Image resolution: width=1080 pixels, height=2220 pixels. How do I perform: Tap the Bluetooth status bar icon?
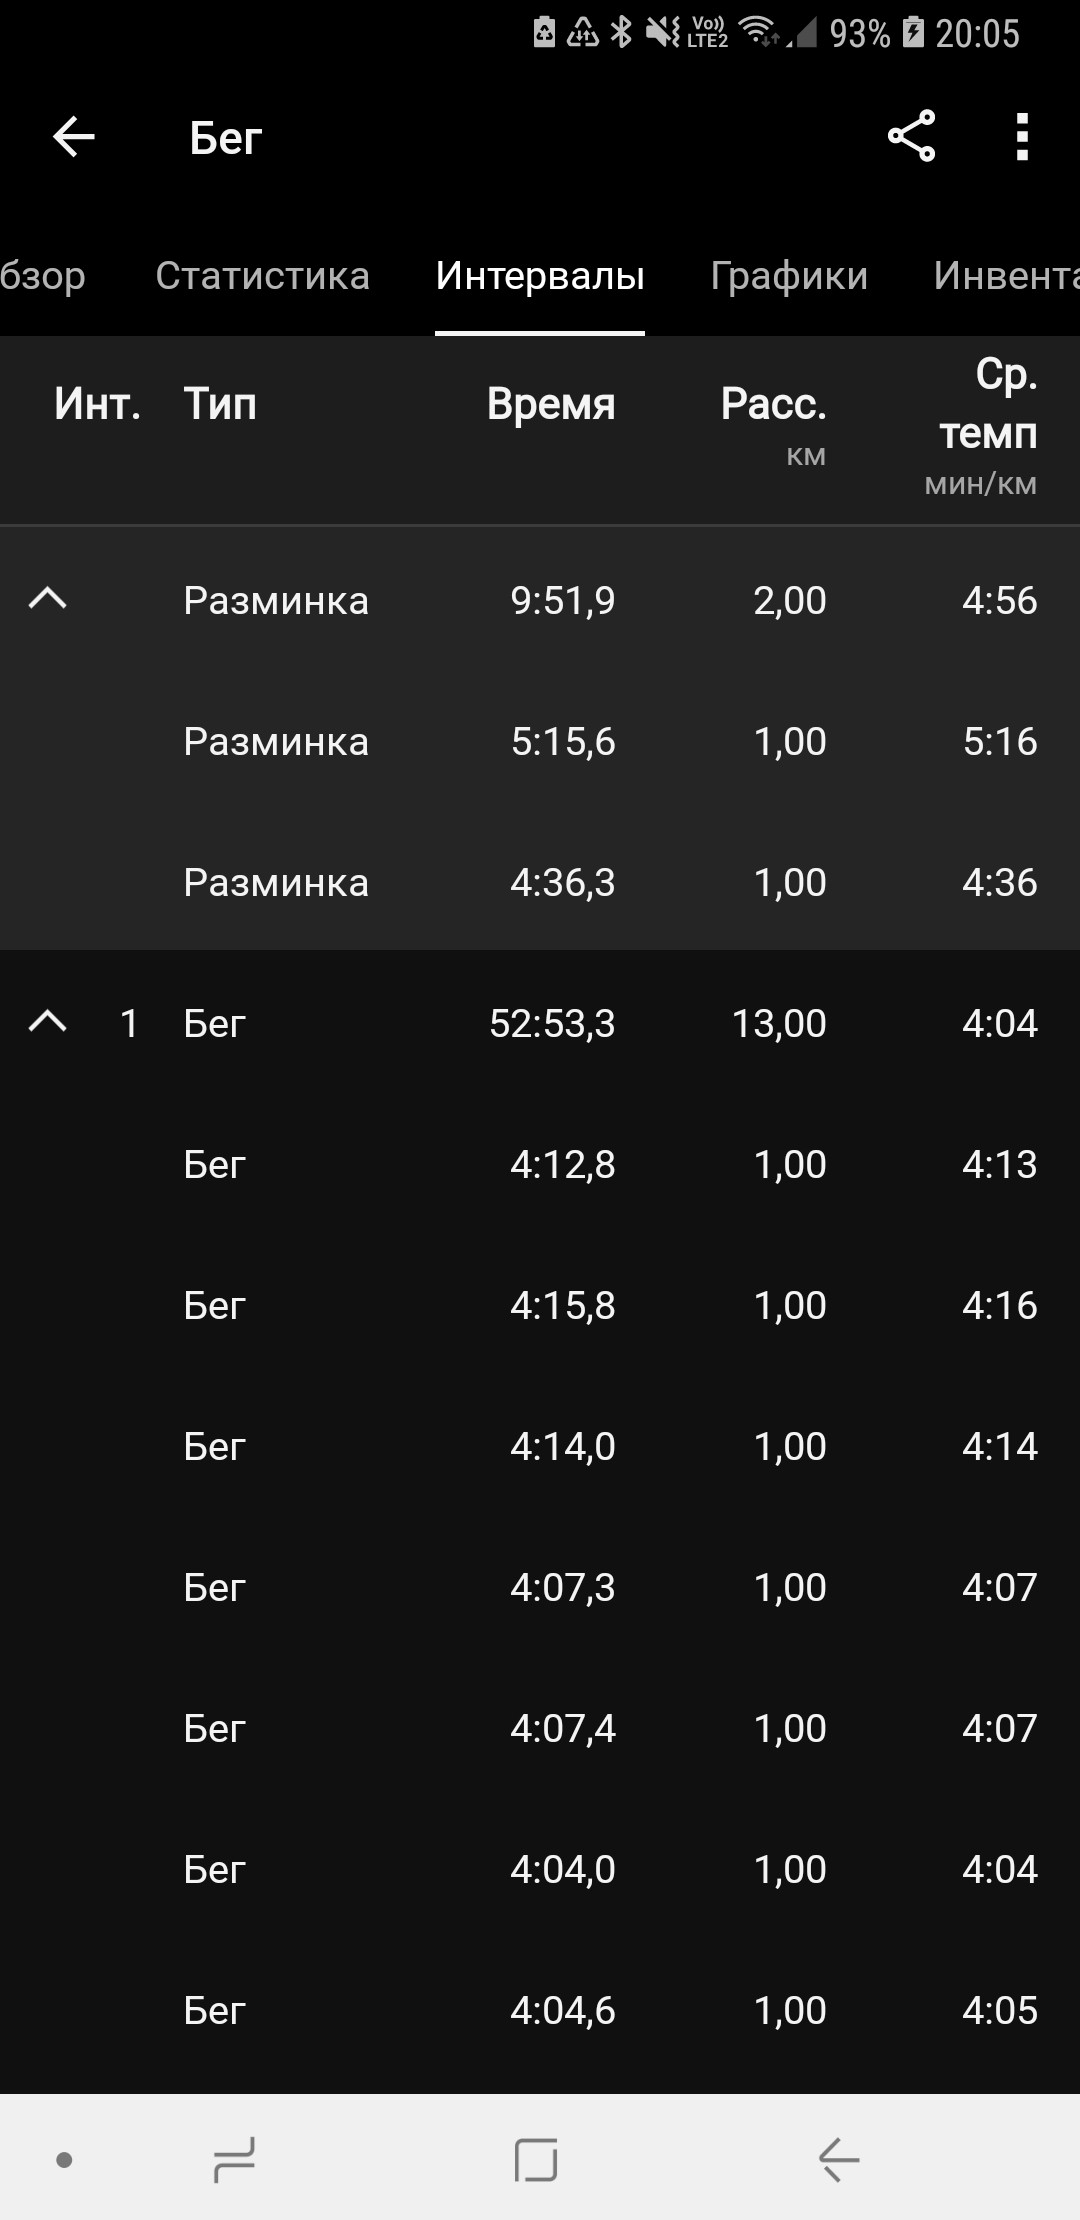(622, 32)
